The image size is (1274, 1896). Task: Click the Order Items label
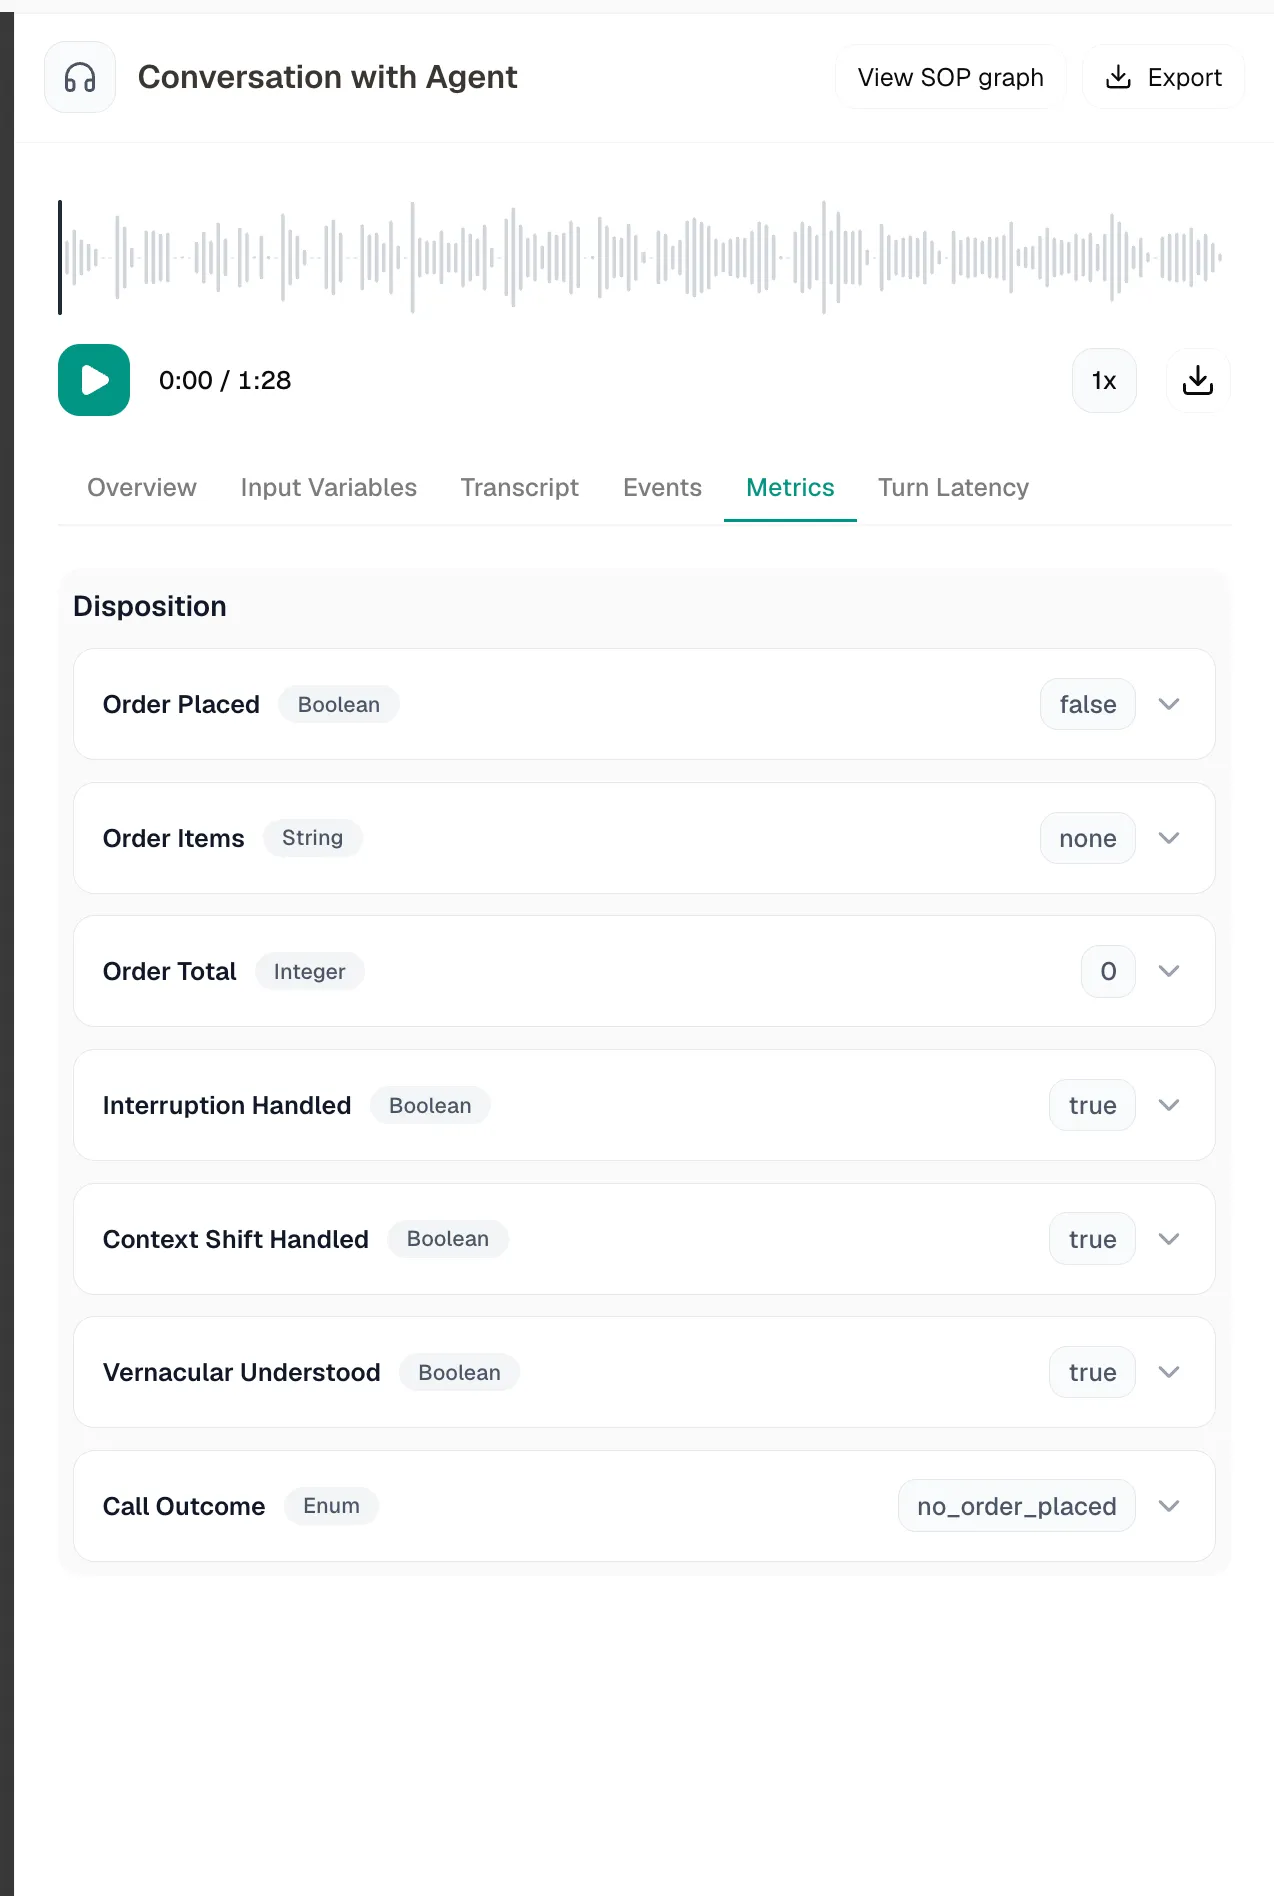click(173, 838)
